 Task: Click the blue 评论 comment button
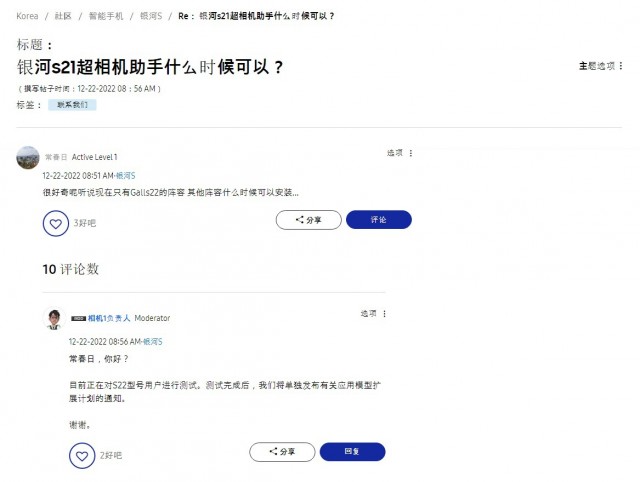pos(379,220)
